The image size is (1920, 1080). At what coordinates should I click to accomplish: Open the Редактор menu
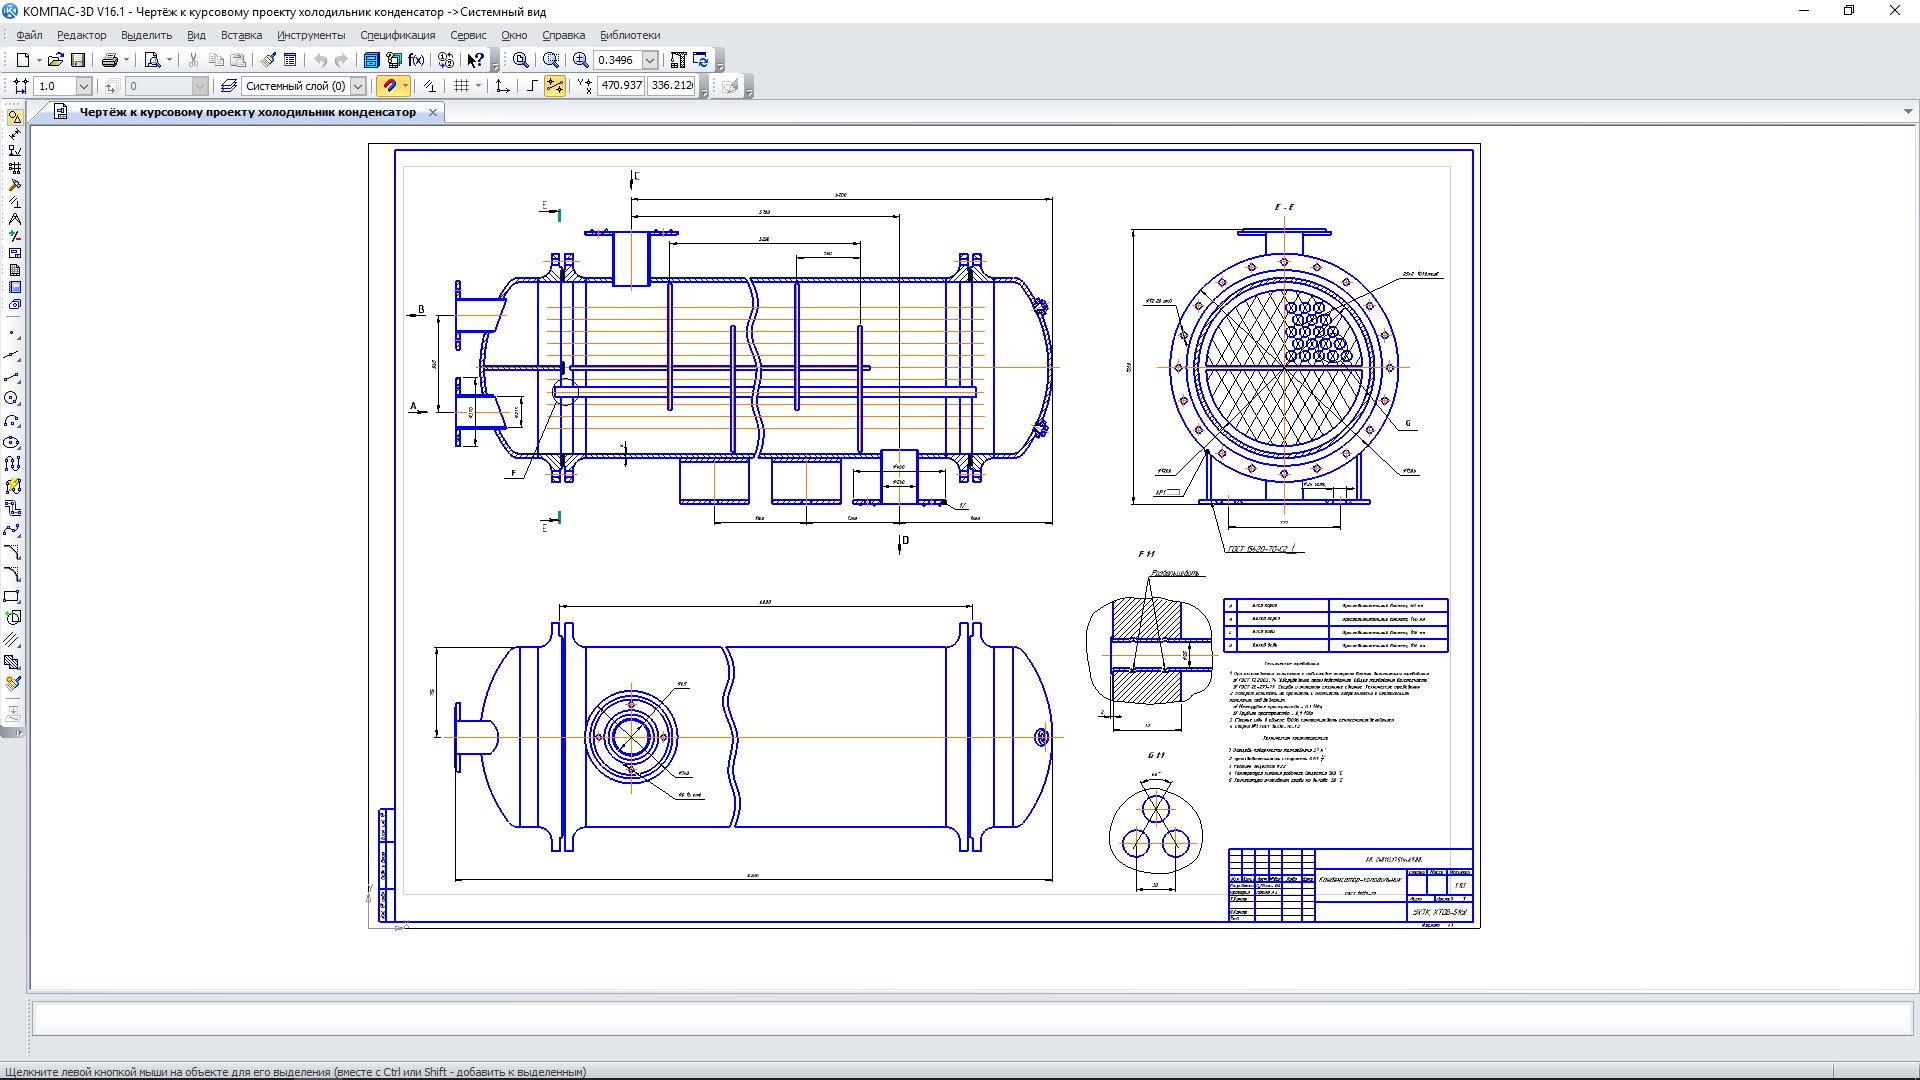coord(82,35)
